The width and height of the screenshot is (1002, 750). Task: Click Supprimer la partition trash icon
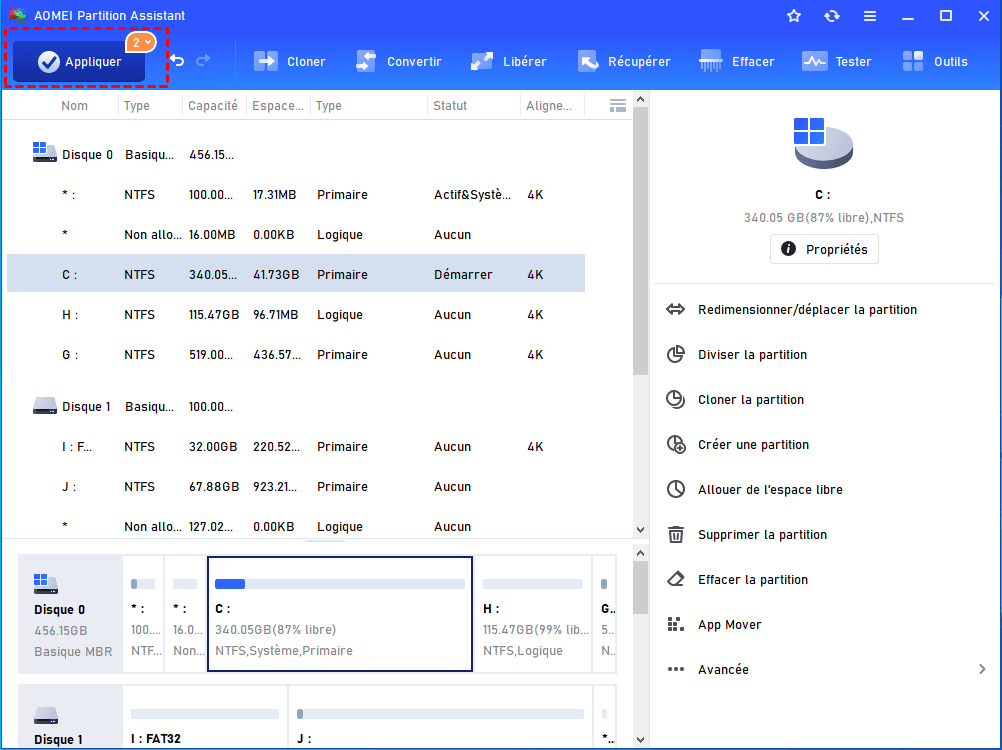coord(677,535)
